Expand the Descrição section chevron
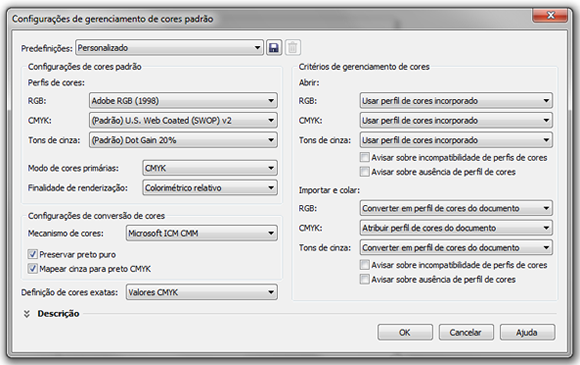 [x=27, y=314]
